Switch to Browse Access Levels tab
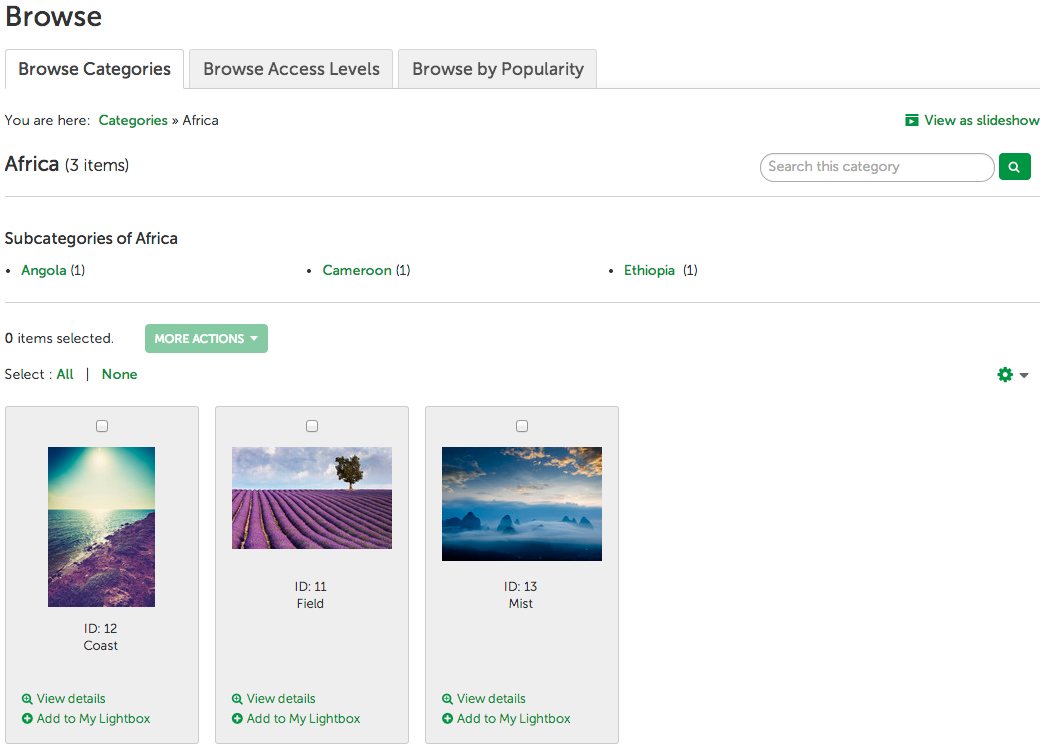 291,69
